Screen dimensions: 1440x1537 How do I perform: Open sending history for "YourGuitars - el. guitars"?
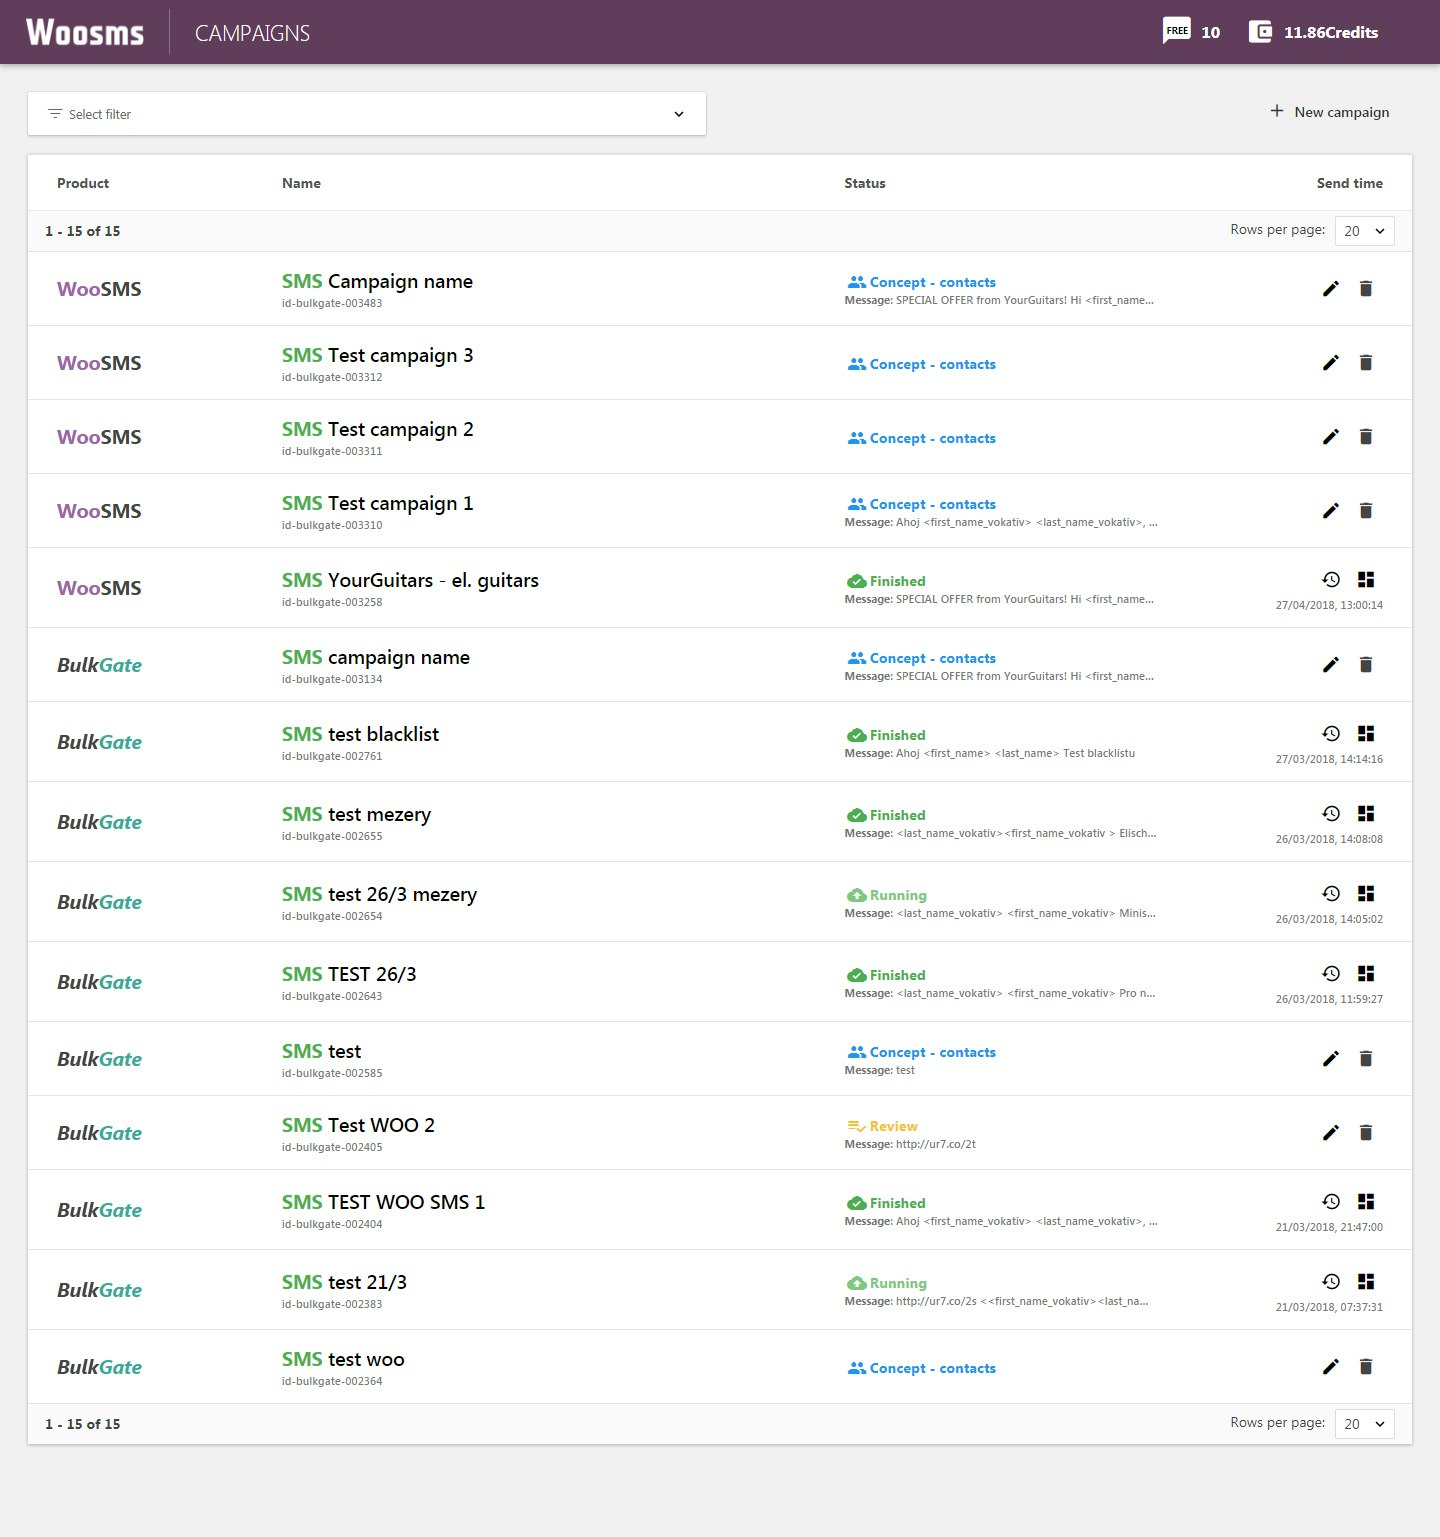[x=1329, y=578]
